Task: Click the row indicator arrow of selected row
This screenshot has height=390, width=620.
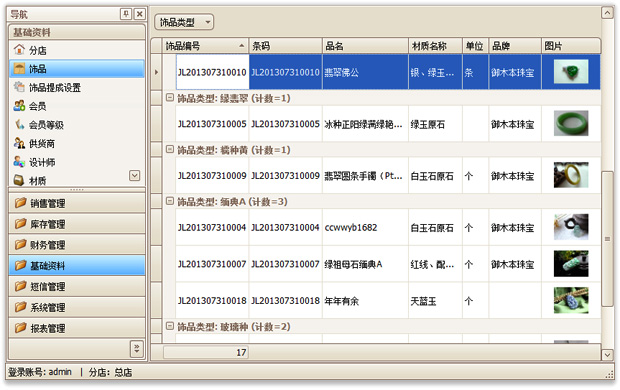Action: click(x=157, y=72)
